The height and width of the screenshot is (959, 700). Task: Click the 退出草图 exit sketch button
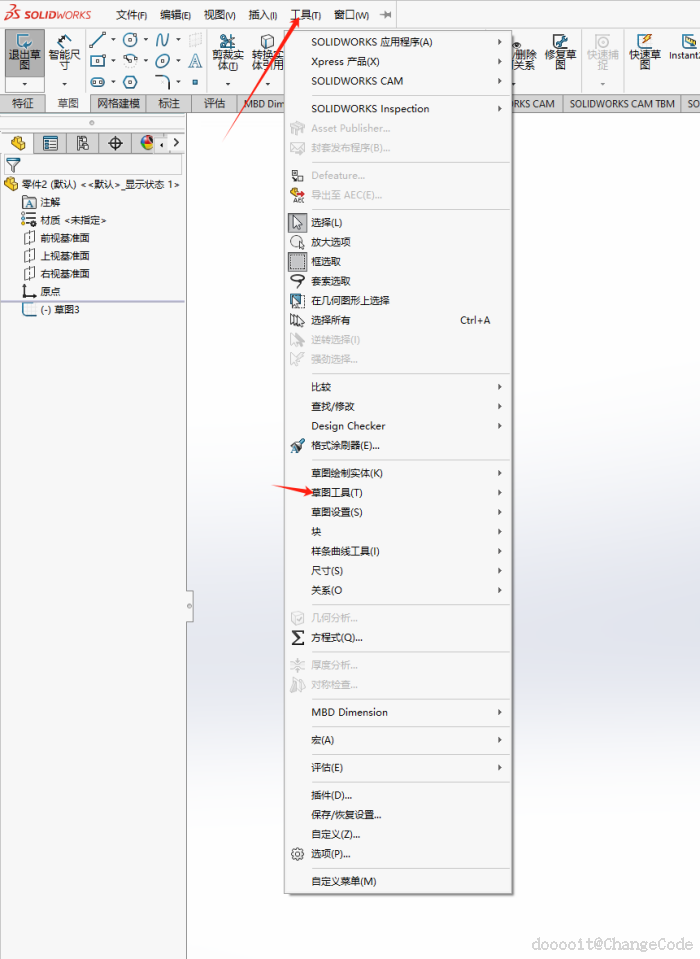(24, 52)
